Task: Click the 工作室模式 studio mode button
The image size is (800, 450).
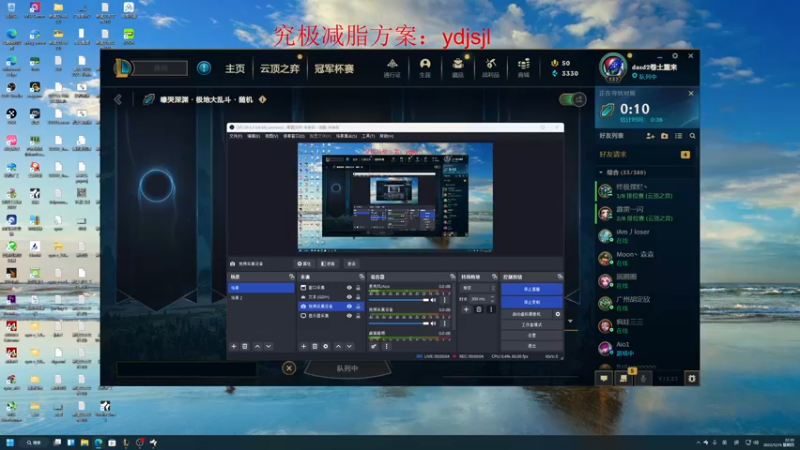Action: click(x=532, y=325)
